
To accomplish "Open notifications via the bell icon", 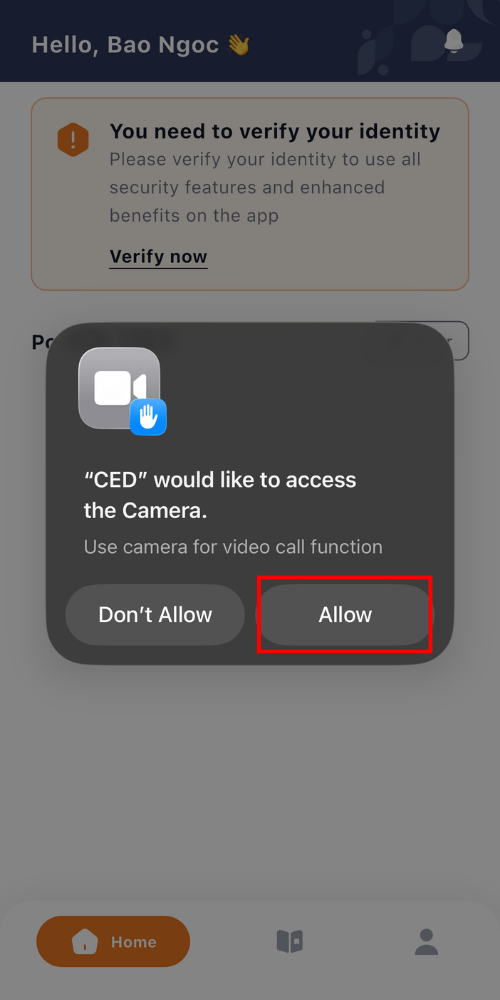I will point(453,41).
